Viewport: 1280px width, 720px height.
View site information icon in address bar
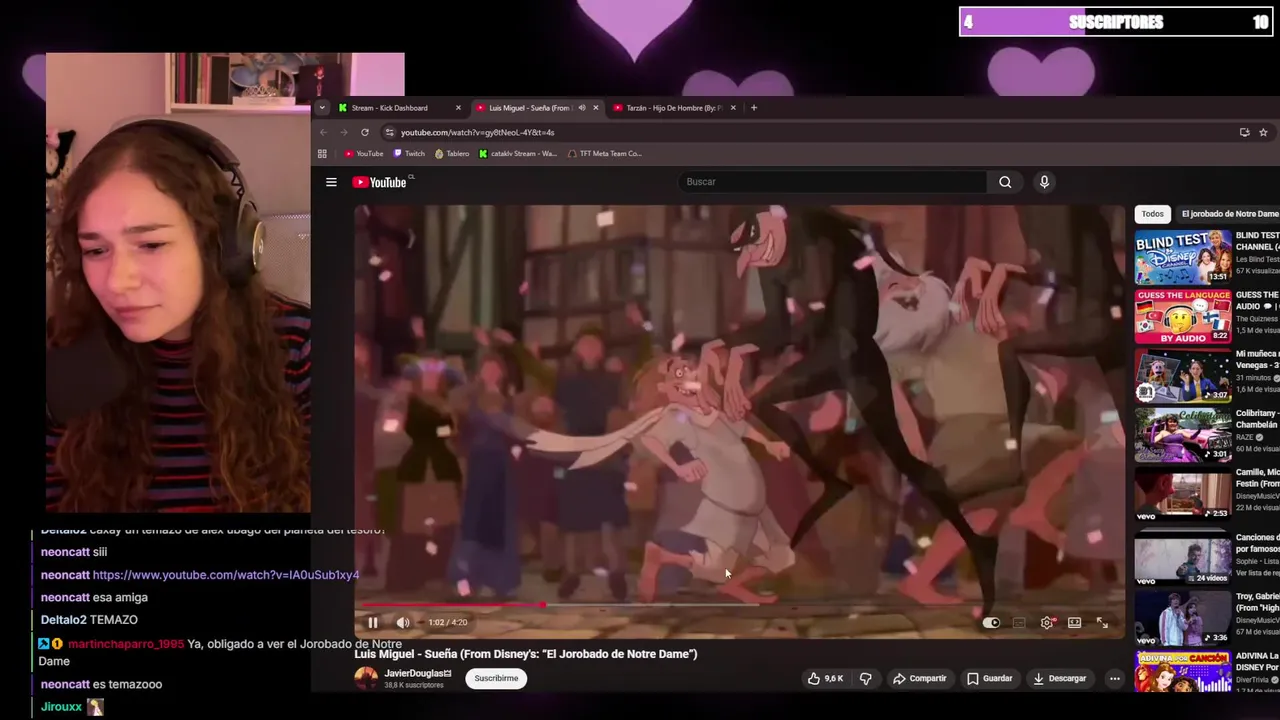click(389, 132)
